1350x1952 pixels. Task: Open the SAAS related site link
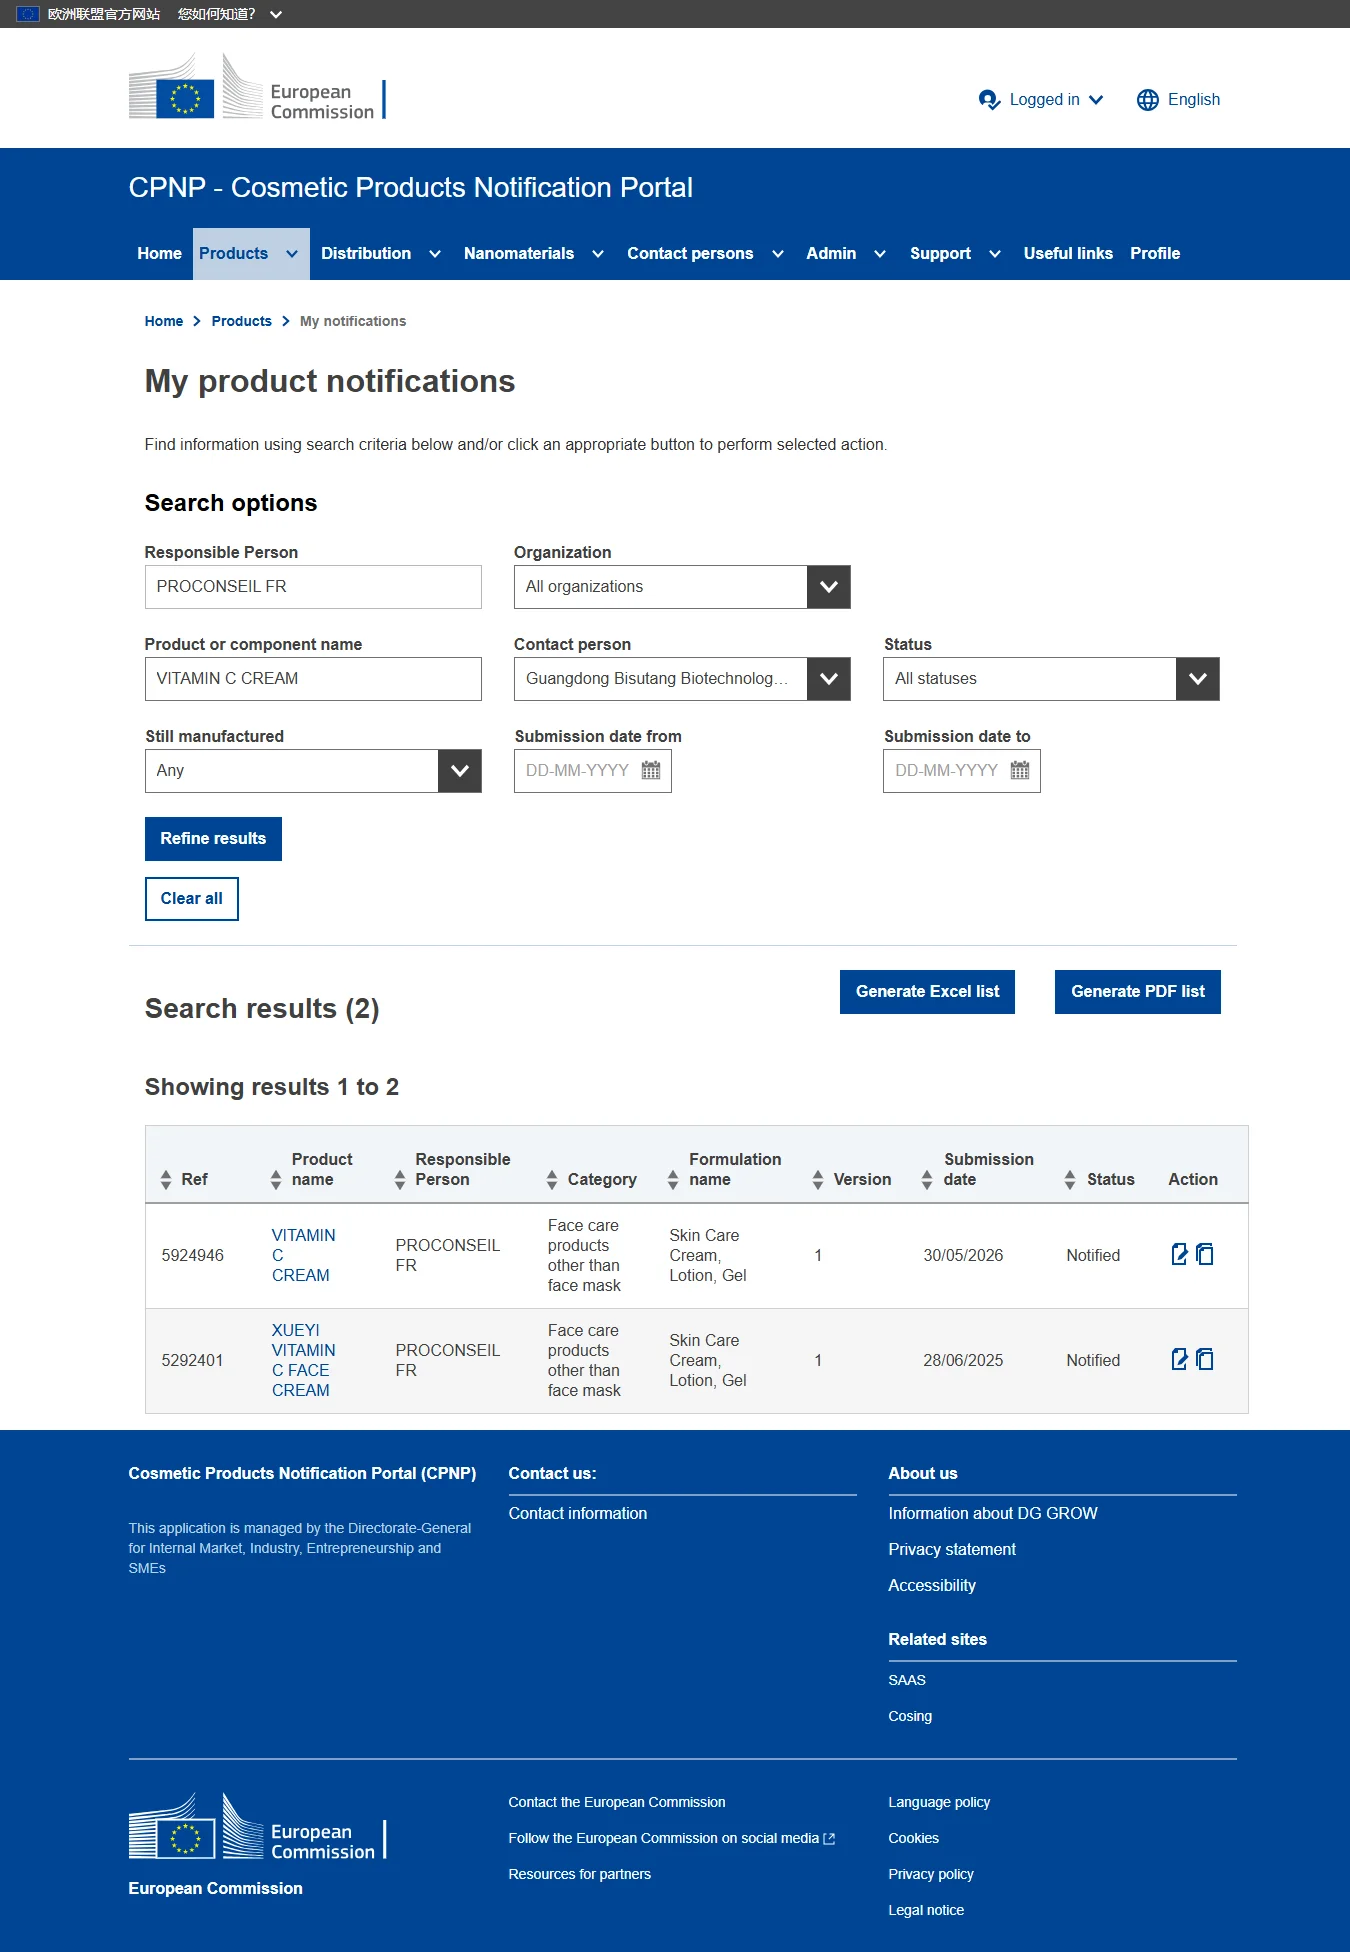pos(907,1680)
